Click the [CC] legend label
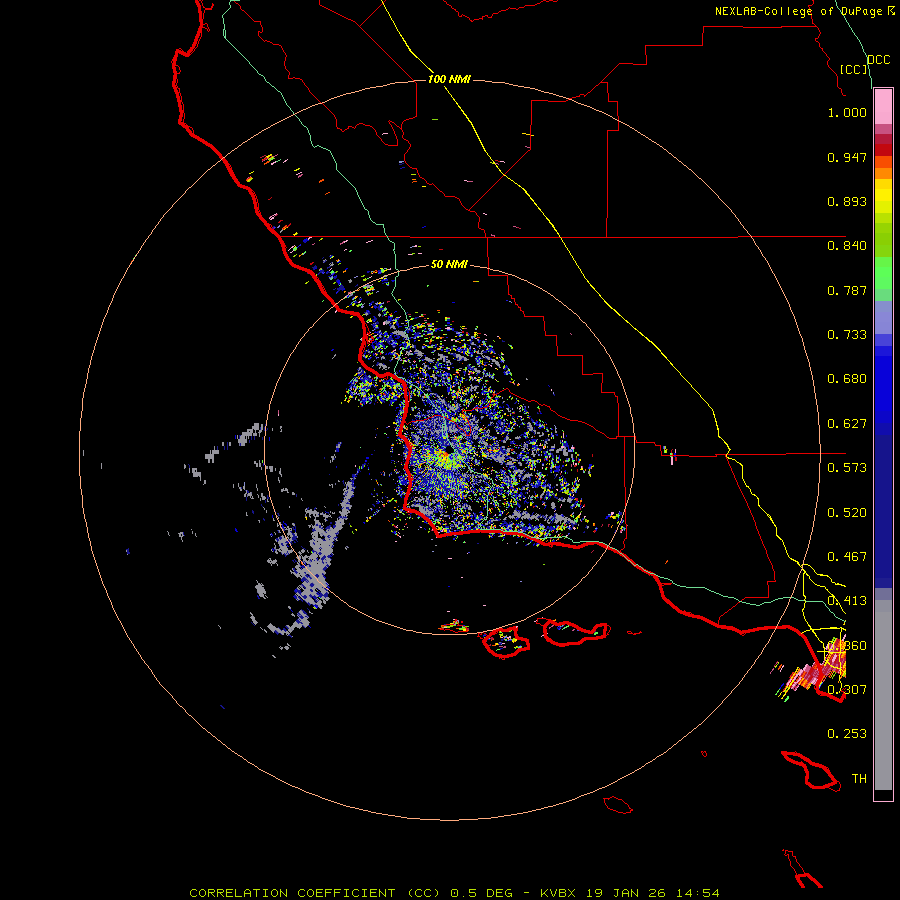 click(854, 69)
